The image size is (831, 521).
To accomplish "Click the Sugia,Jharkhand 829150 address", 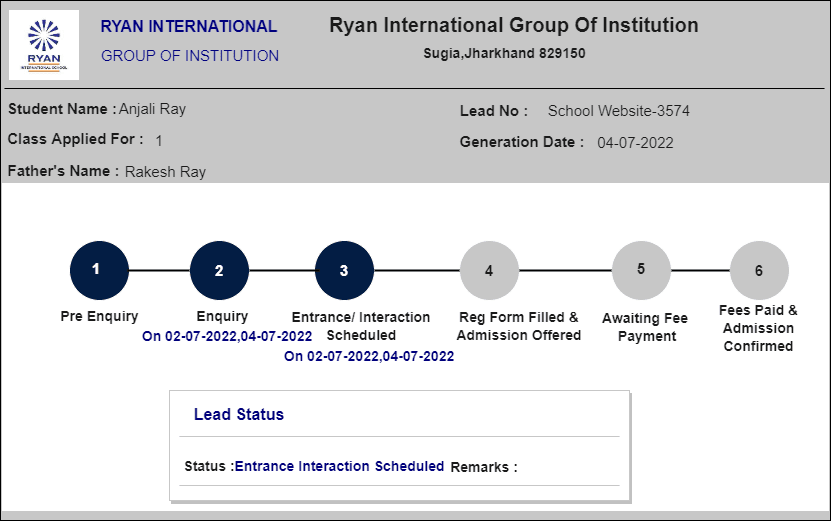I will coord(504,54).
